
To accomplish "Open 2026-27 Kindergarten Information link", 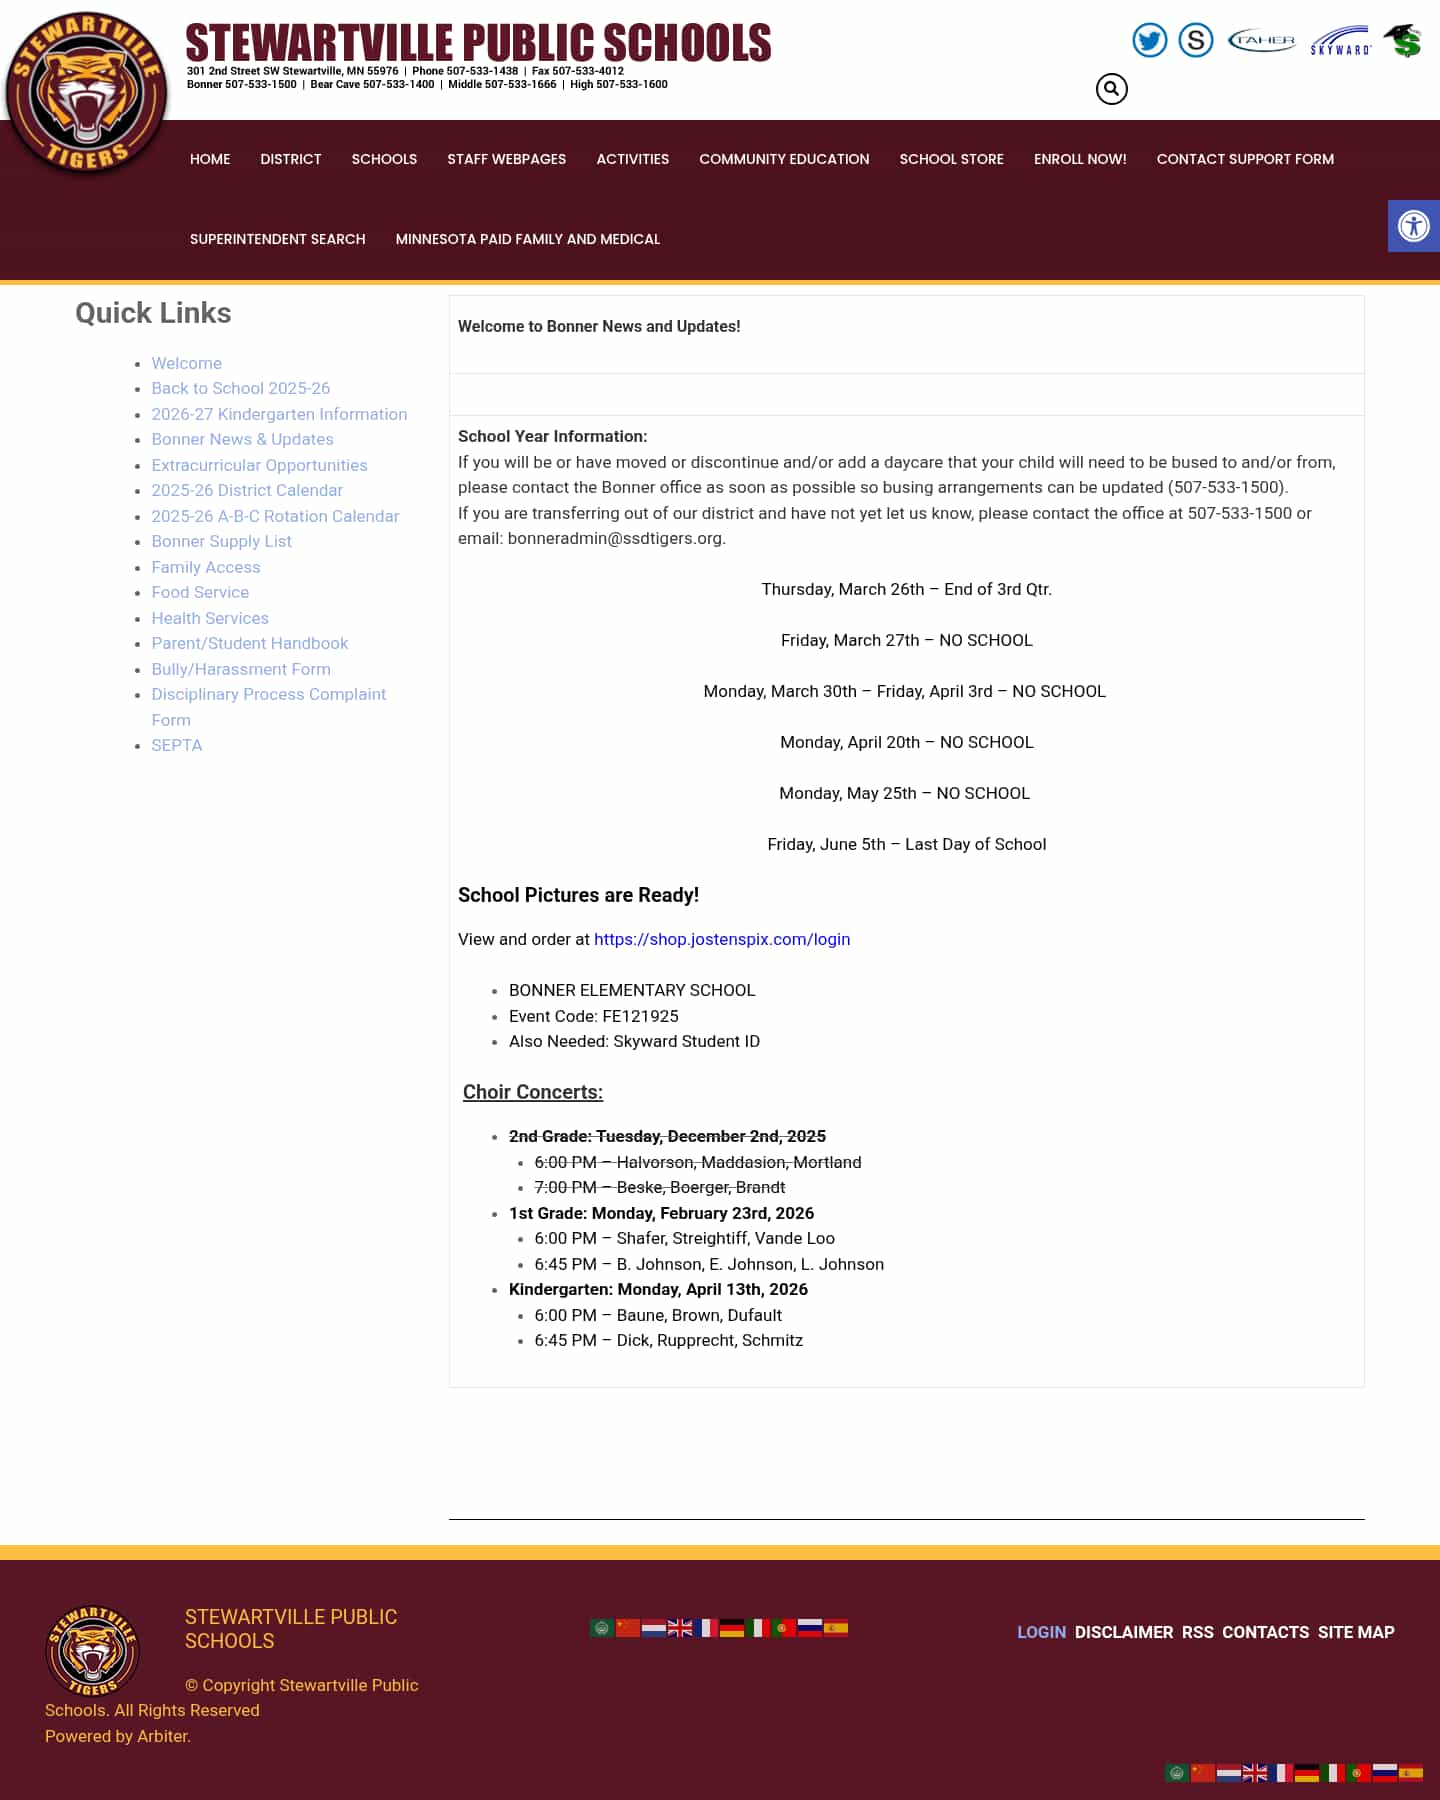I will 279,414.
